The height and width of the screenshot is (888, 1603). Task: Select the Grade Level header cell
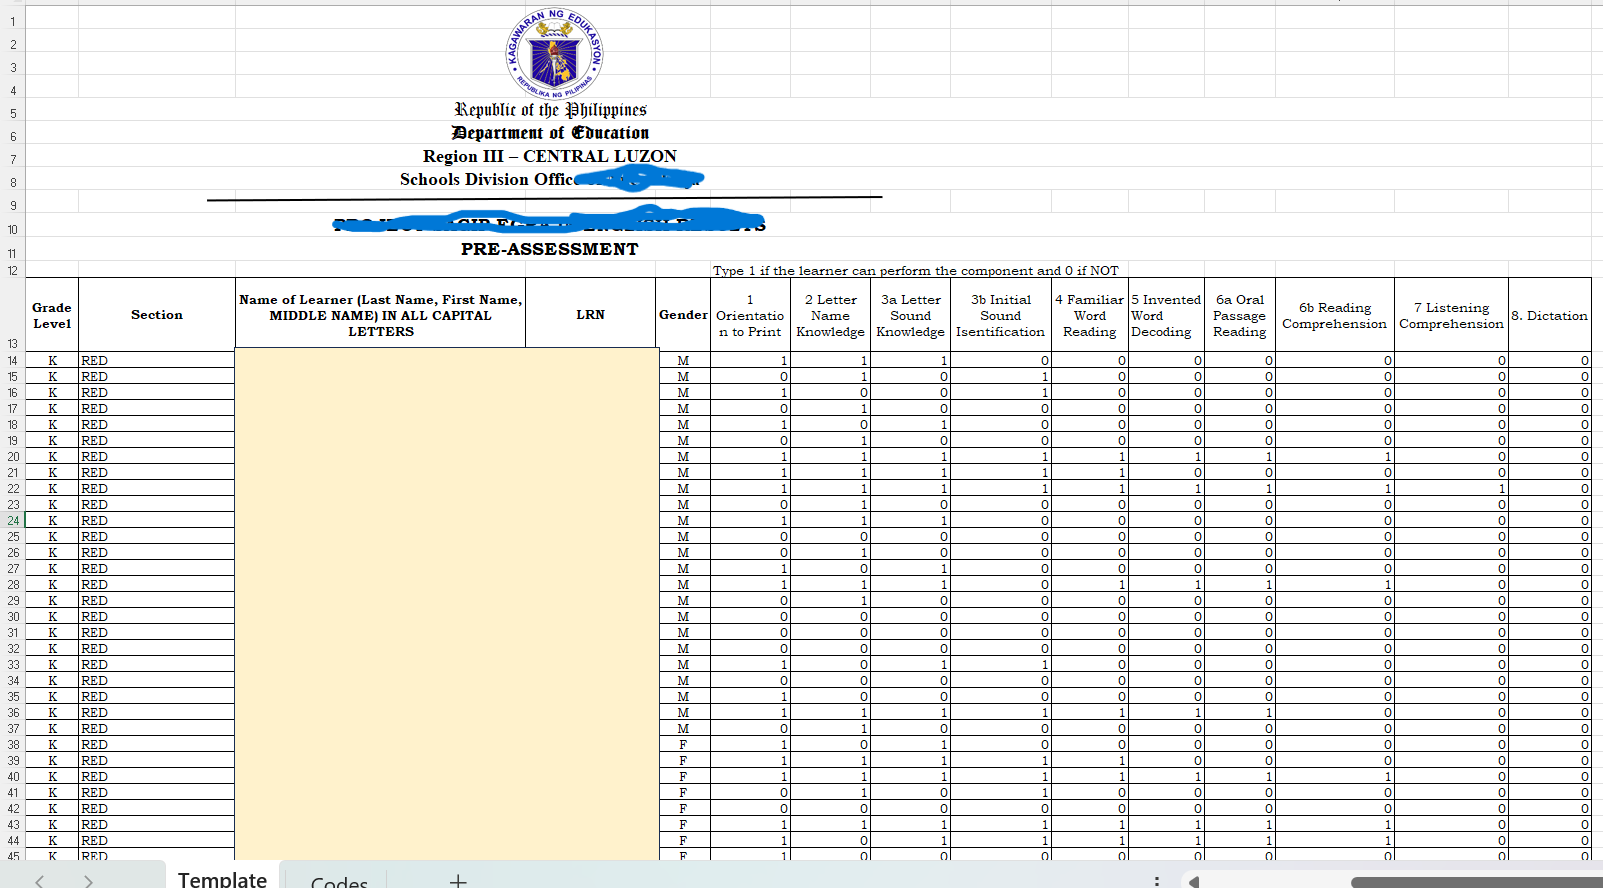point(52,315)
